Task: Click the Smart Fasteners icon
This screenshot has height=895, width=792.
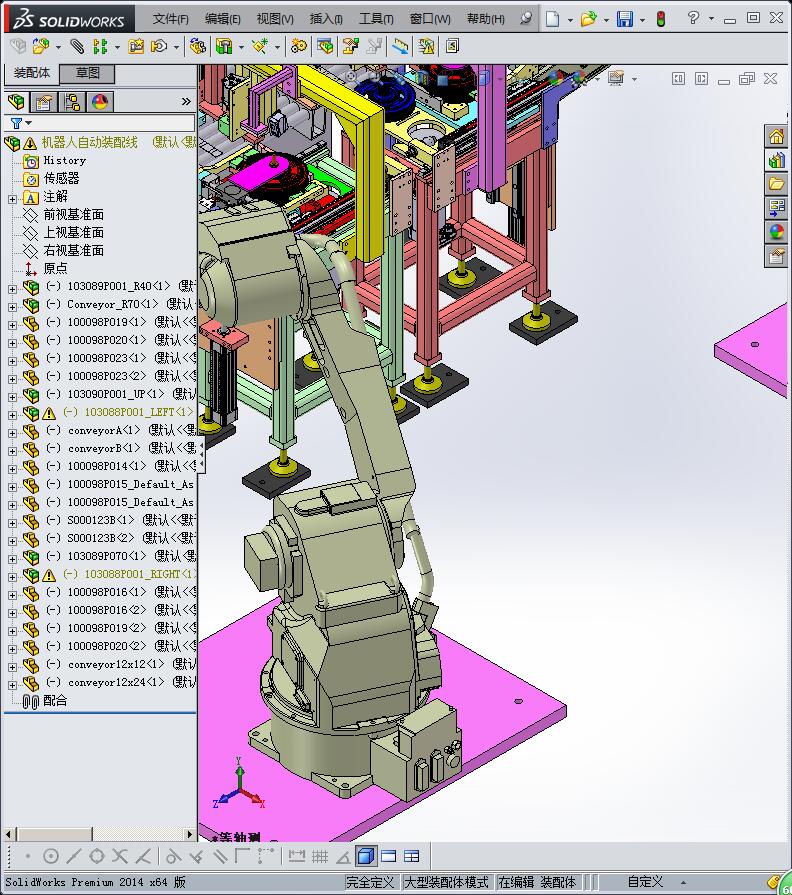Action: click(x=136, y=46)
